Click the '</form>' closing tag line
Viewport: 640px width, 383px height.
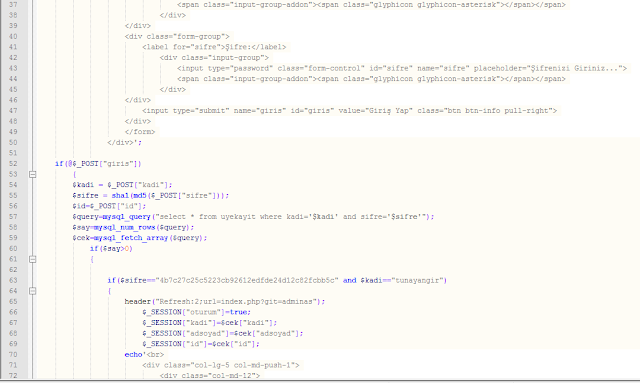point(140,132)
